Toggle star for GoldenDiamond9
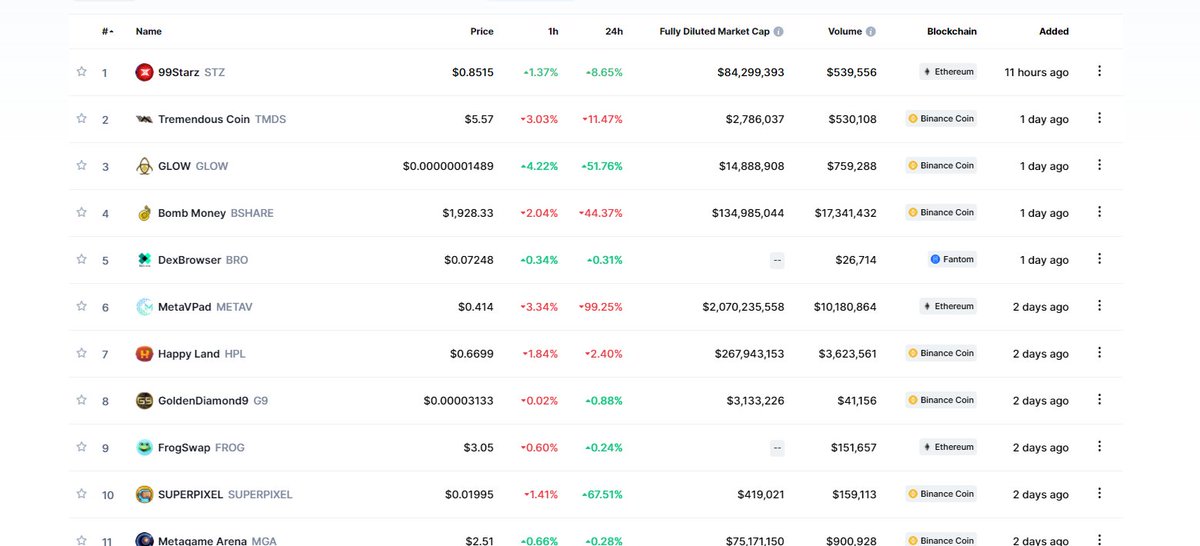This screenshot has height=546, width=1200. (x=82, y=400)
